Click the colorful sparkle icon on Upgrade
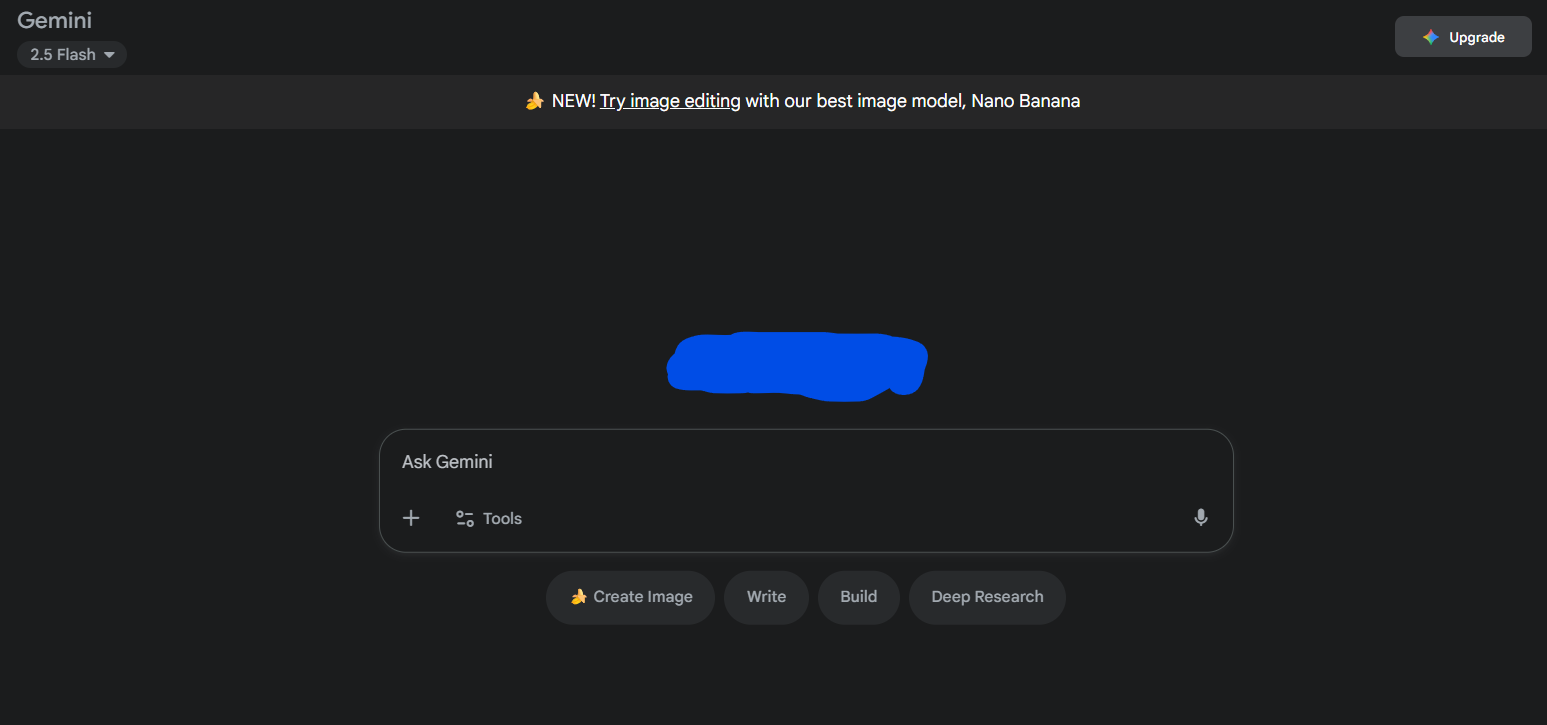The image size is (1547, 725). (x=1431, y=37)
